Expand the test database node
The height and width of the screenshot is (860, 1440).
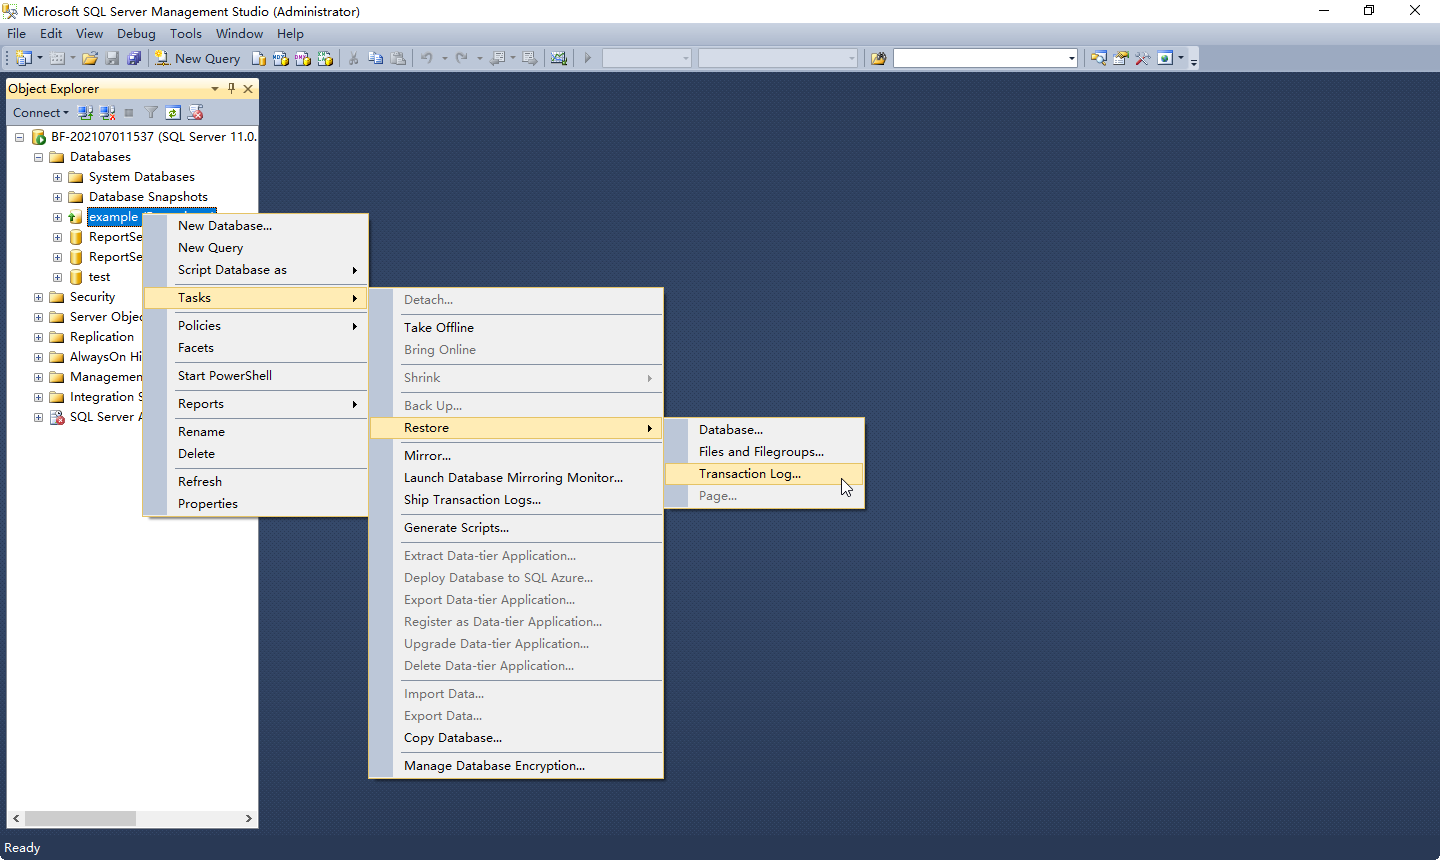coord(57,277)
